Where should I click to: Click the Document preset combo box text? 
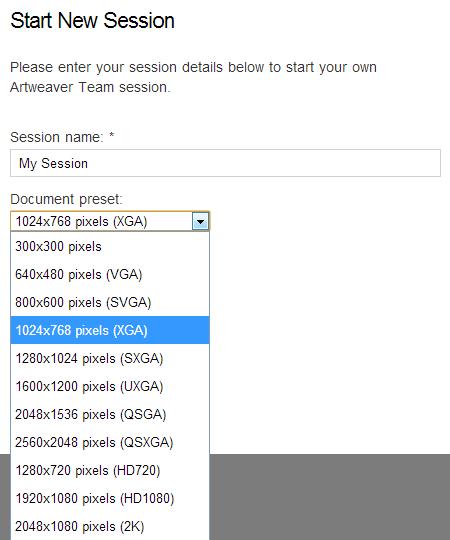click(x=81, y=221)
